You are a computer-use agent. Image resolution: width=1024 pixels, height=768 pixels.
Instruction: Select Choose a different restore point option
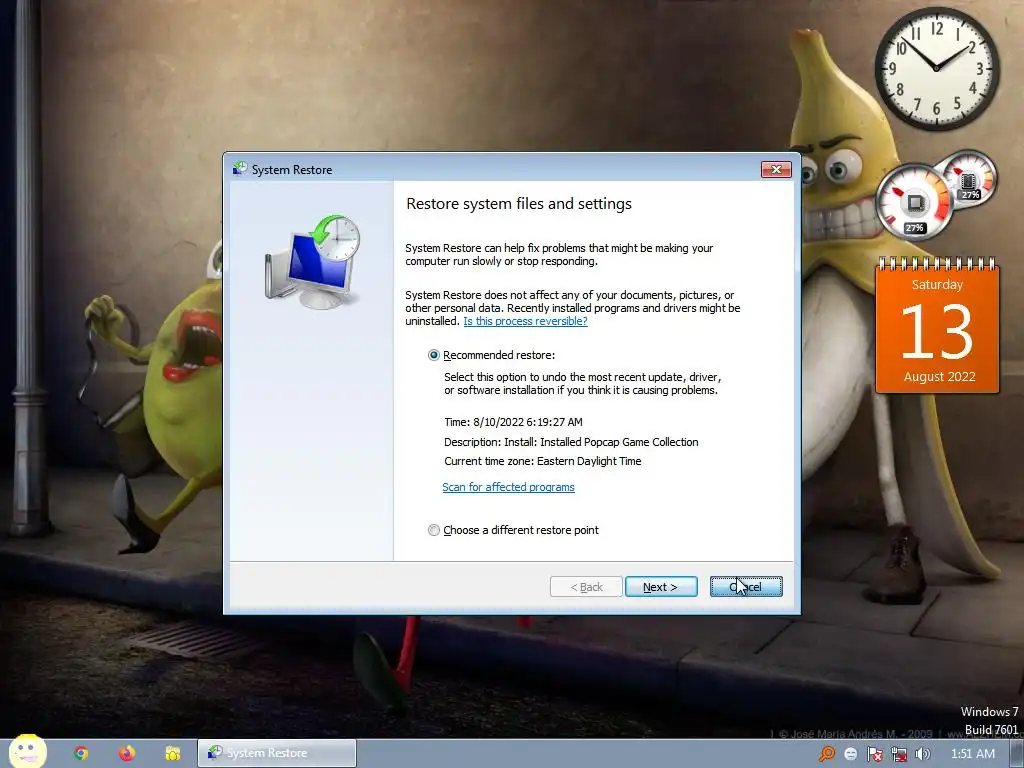tap(434, 530)
